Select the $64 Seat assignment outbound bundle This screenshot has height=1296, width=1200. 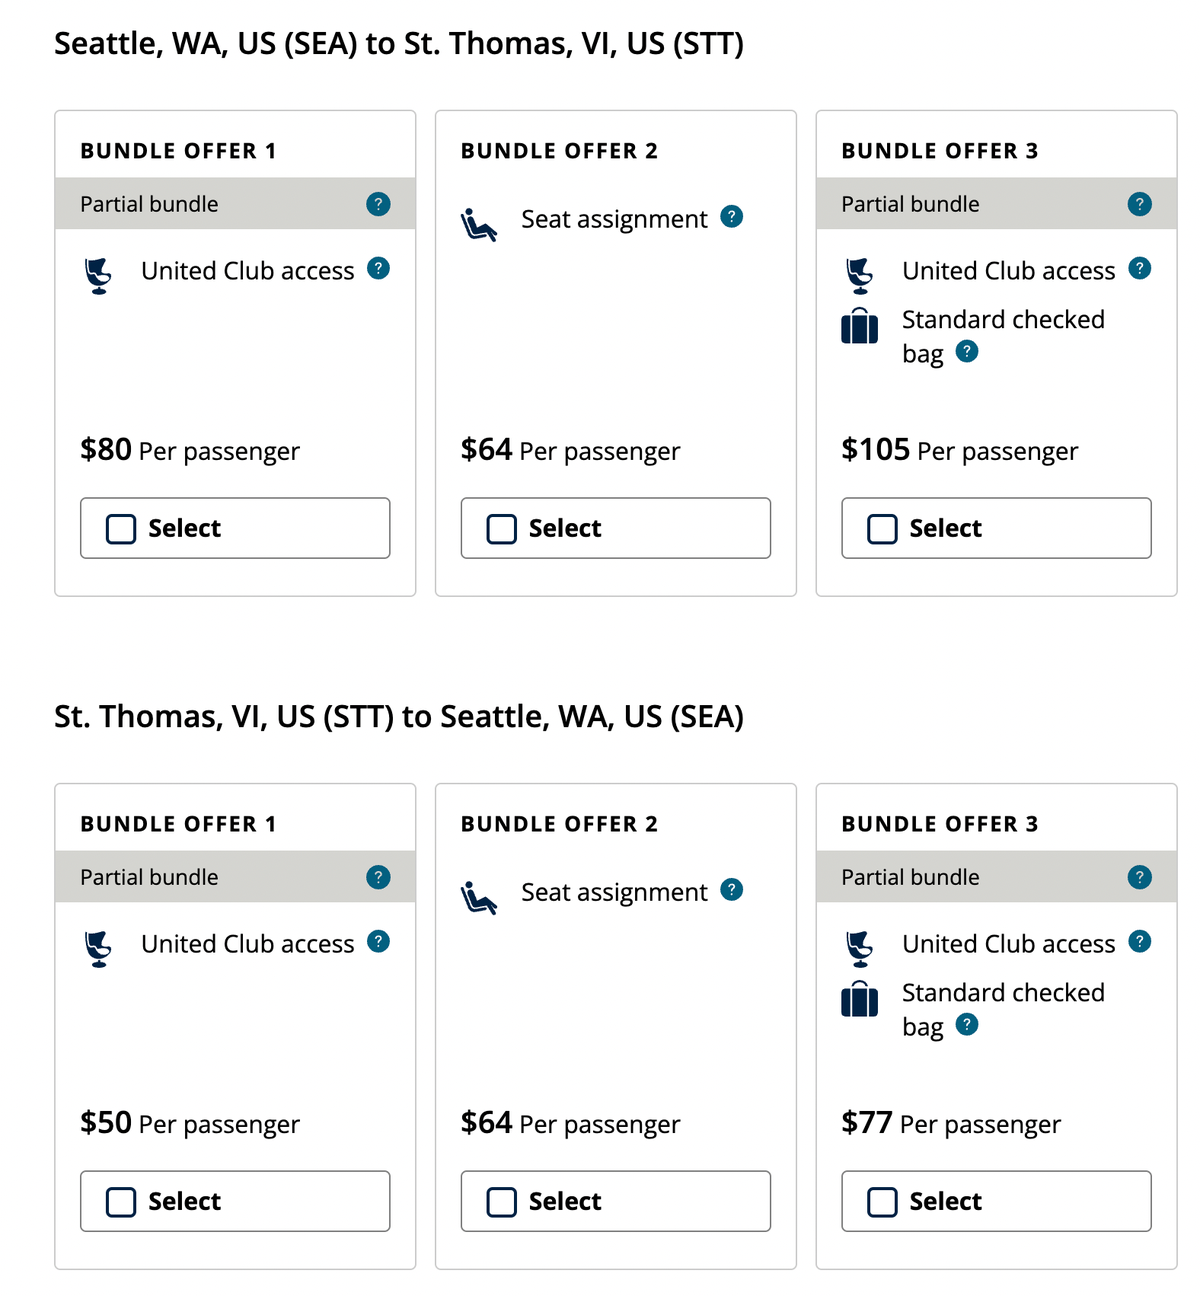(500, 528)
